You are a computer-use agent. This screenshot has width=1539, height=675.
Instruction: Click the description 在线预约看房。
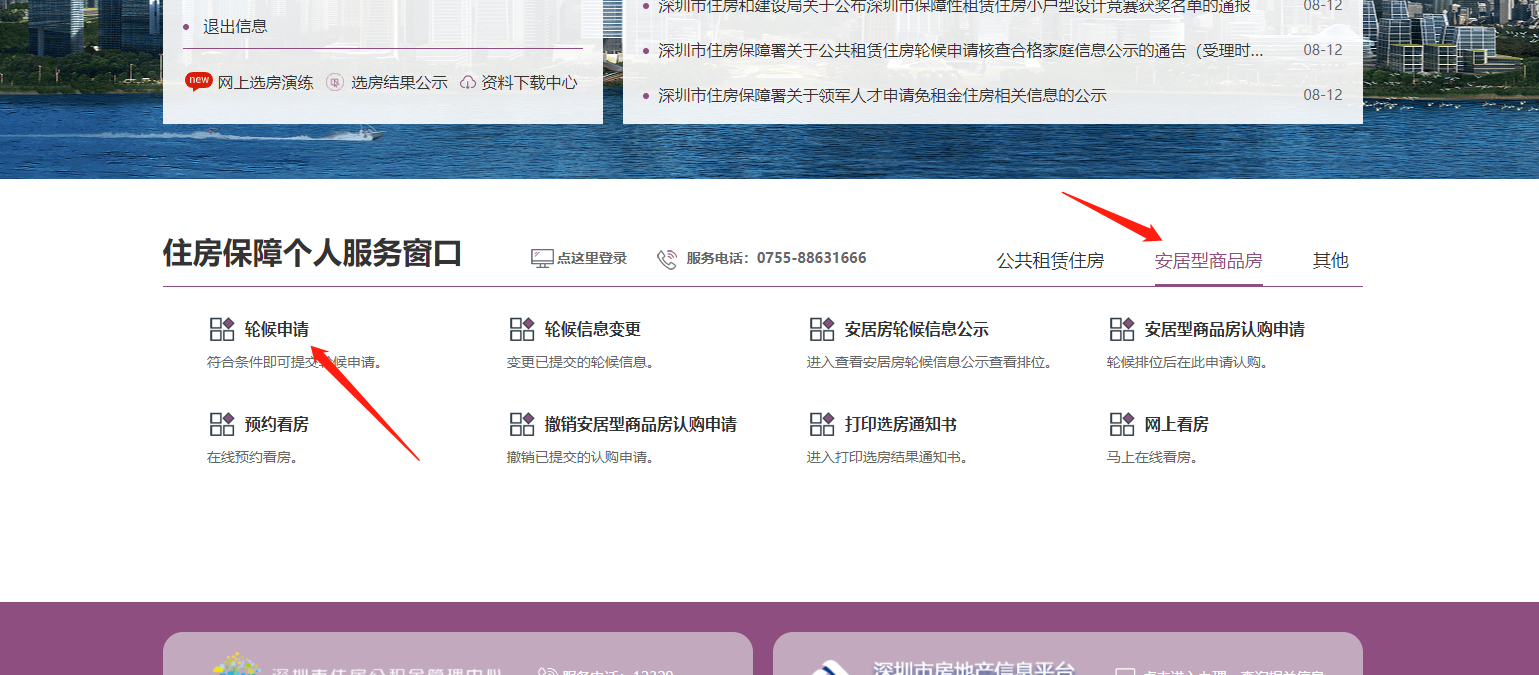click(253, 457)
